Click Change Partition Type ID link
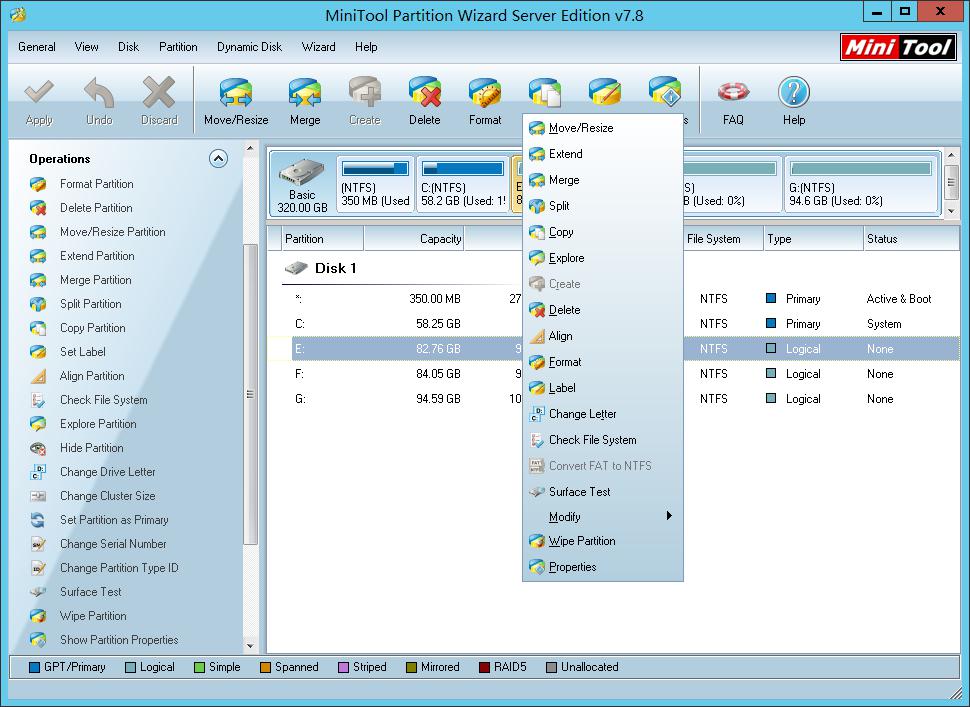 point(119,568)
